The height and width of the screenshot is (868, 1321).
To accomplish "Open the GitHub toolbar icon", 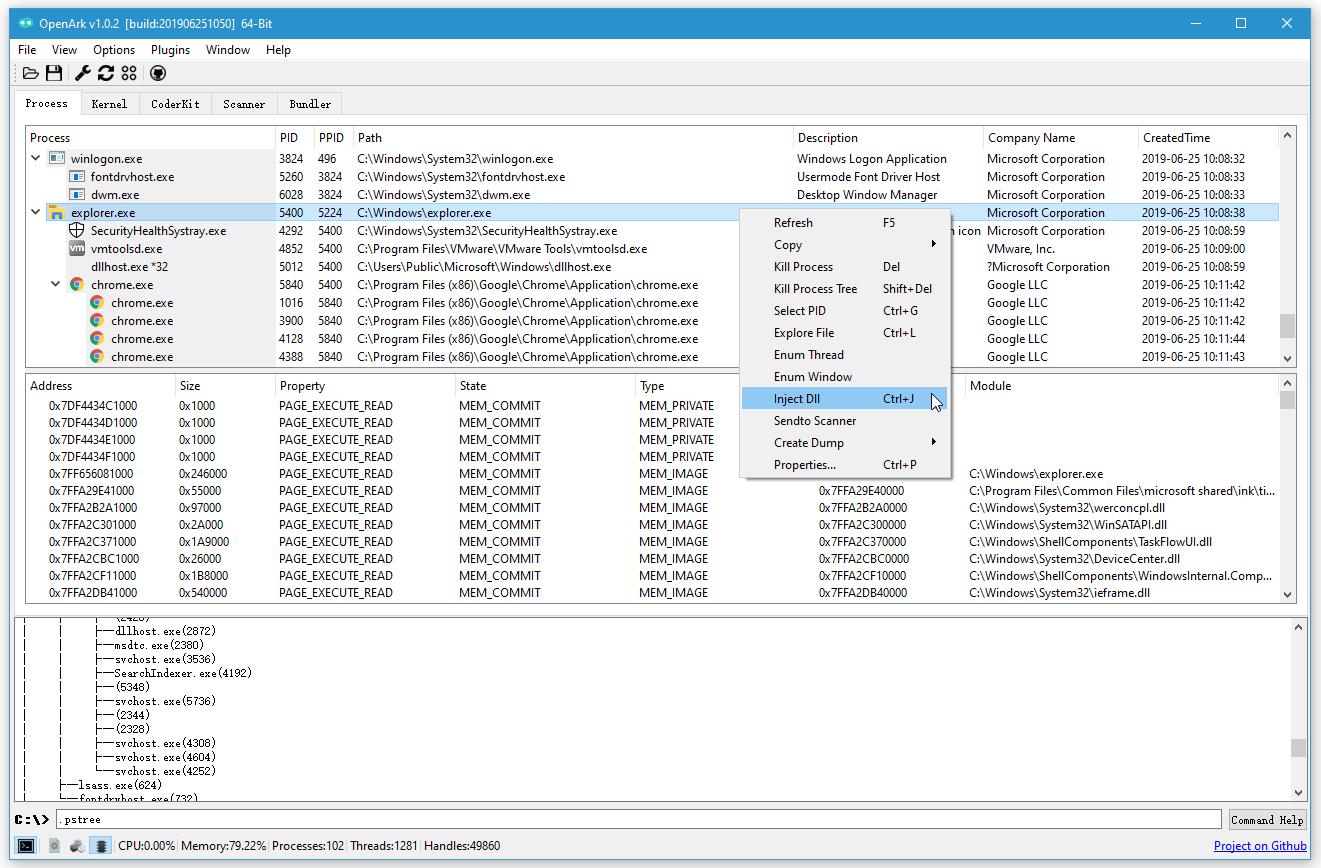I will click(158, 73).
